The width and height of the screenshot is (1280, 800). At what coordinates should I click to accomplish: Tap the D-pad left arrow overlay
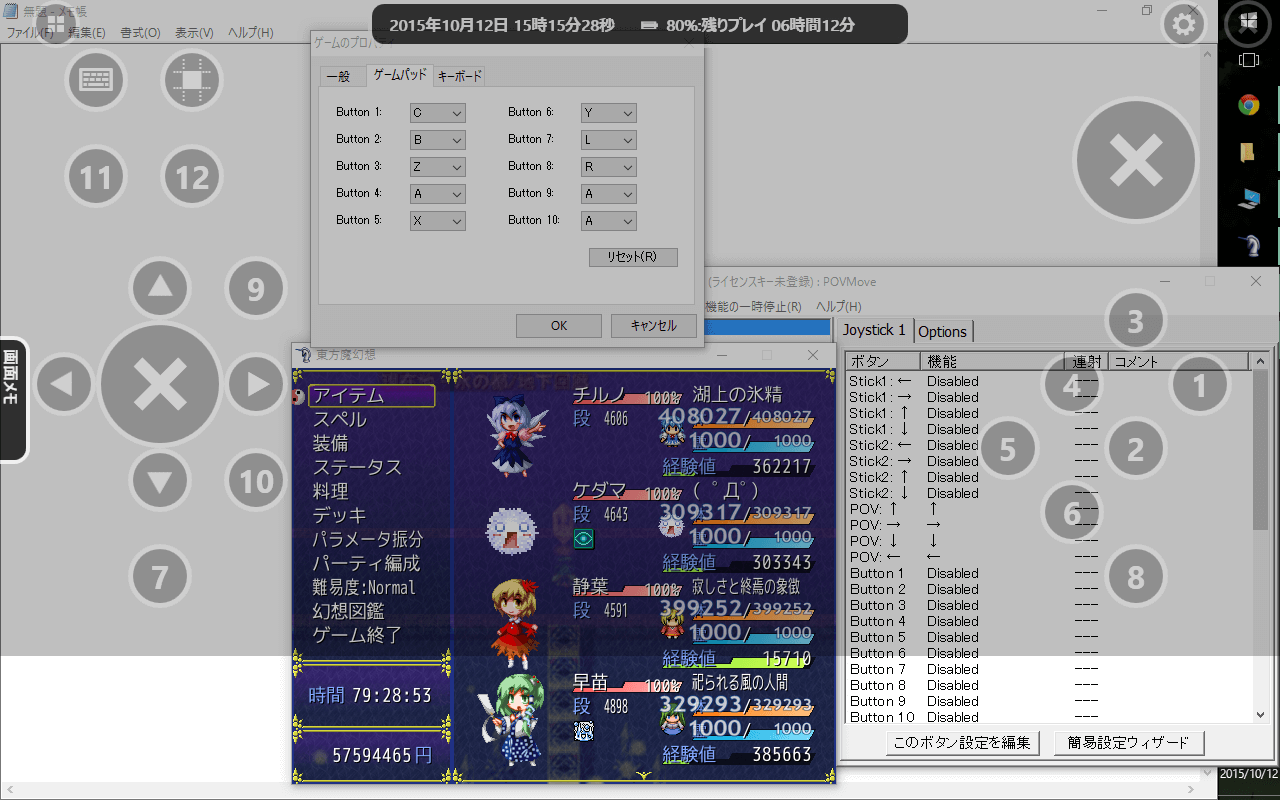pyautogui.click(x=64, y=385)
